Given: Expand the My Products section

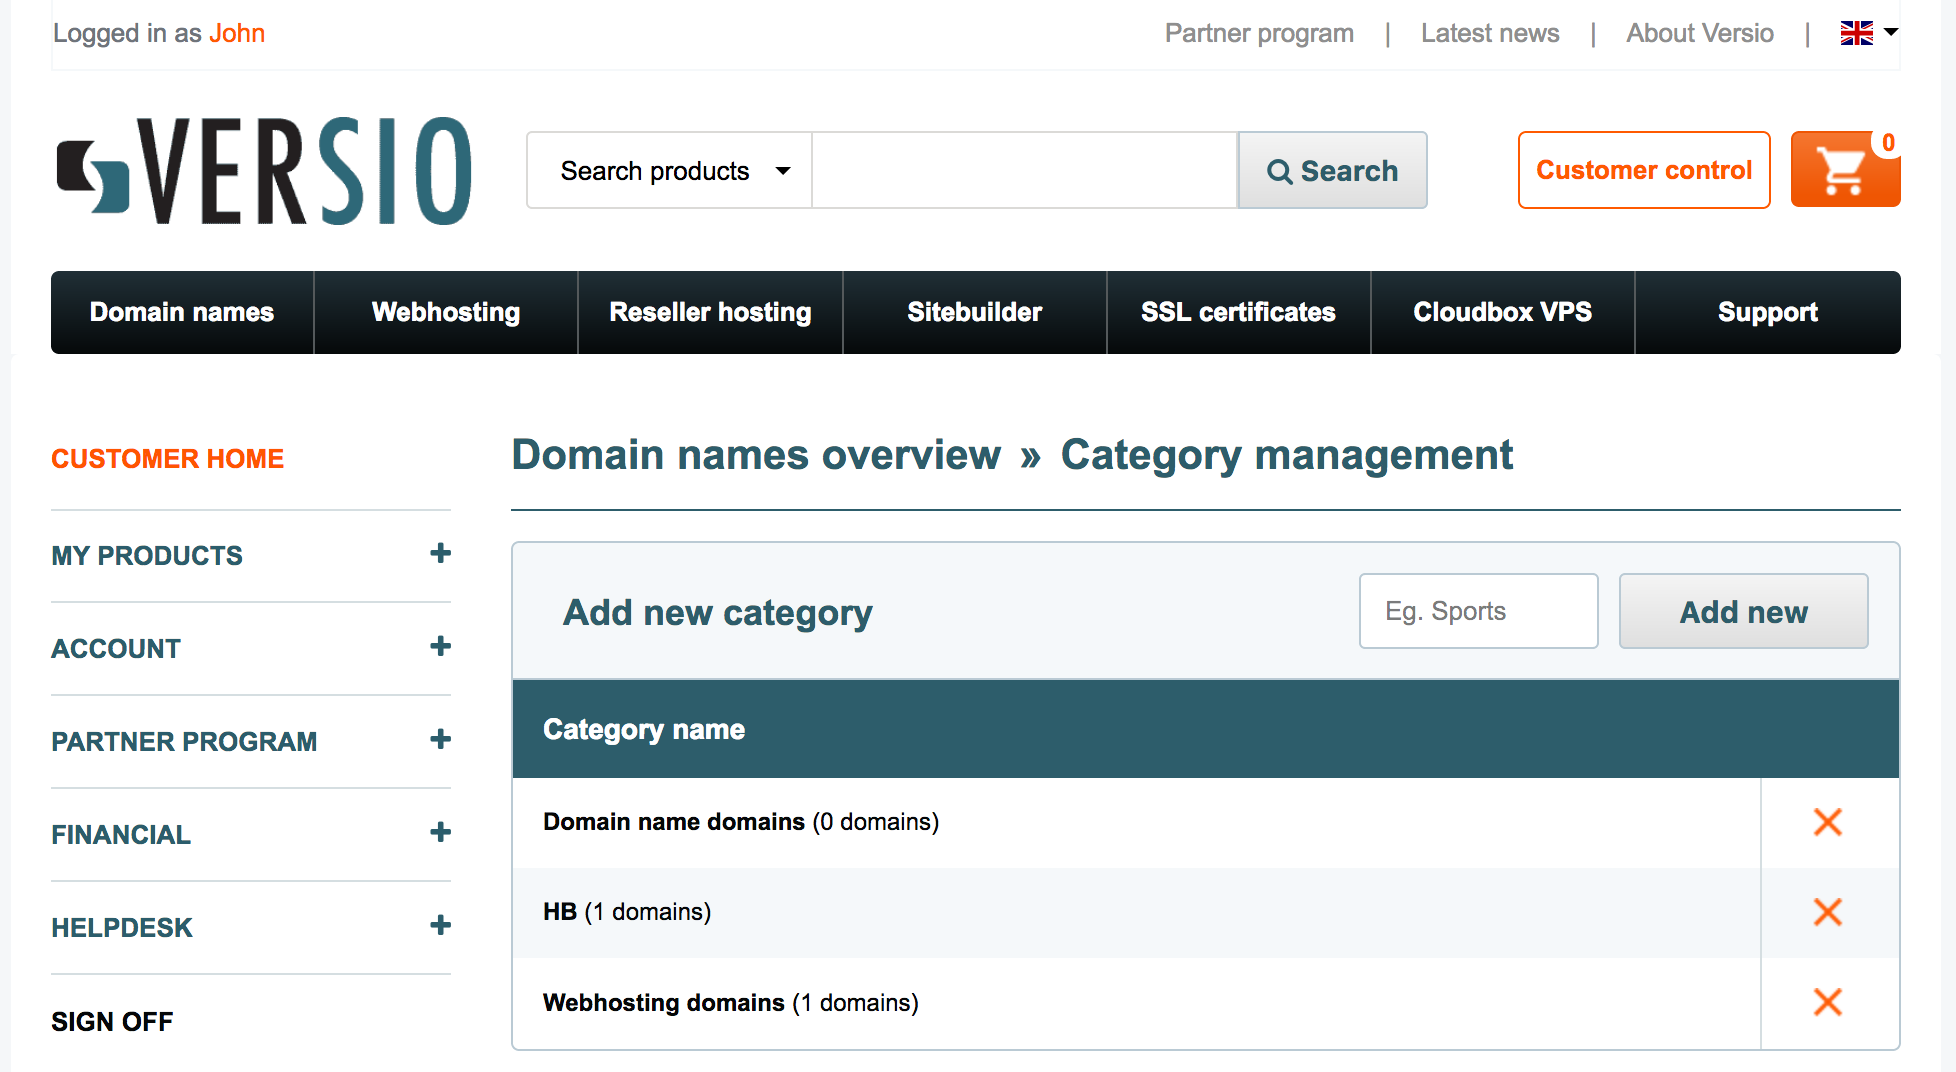Looking at the screenshot, I should tap(440, 554).
